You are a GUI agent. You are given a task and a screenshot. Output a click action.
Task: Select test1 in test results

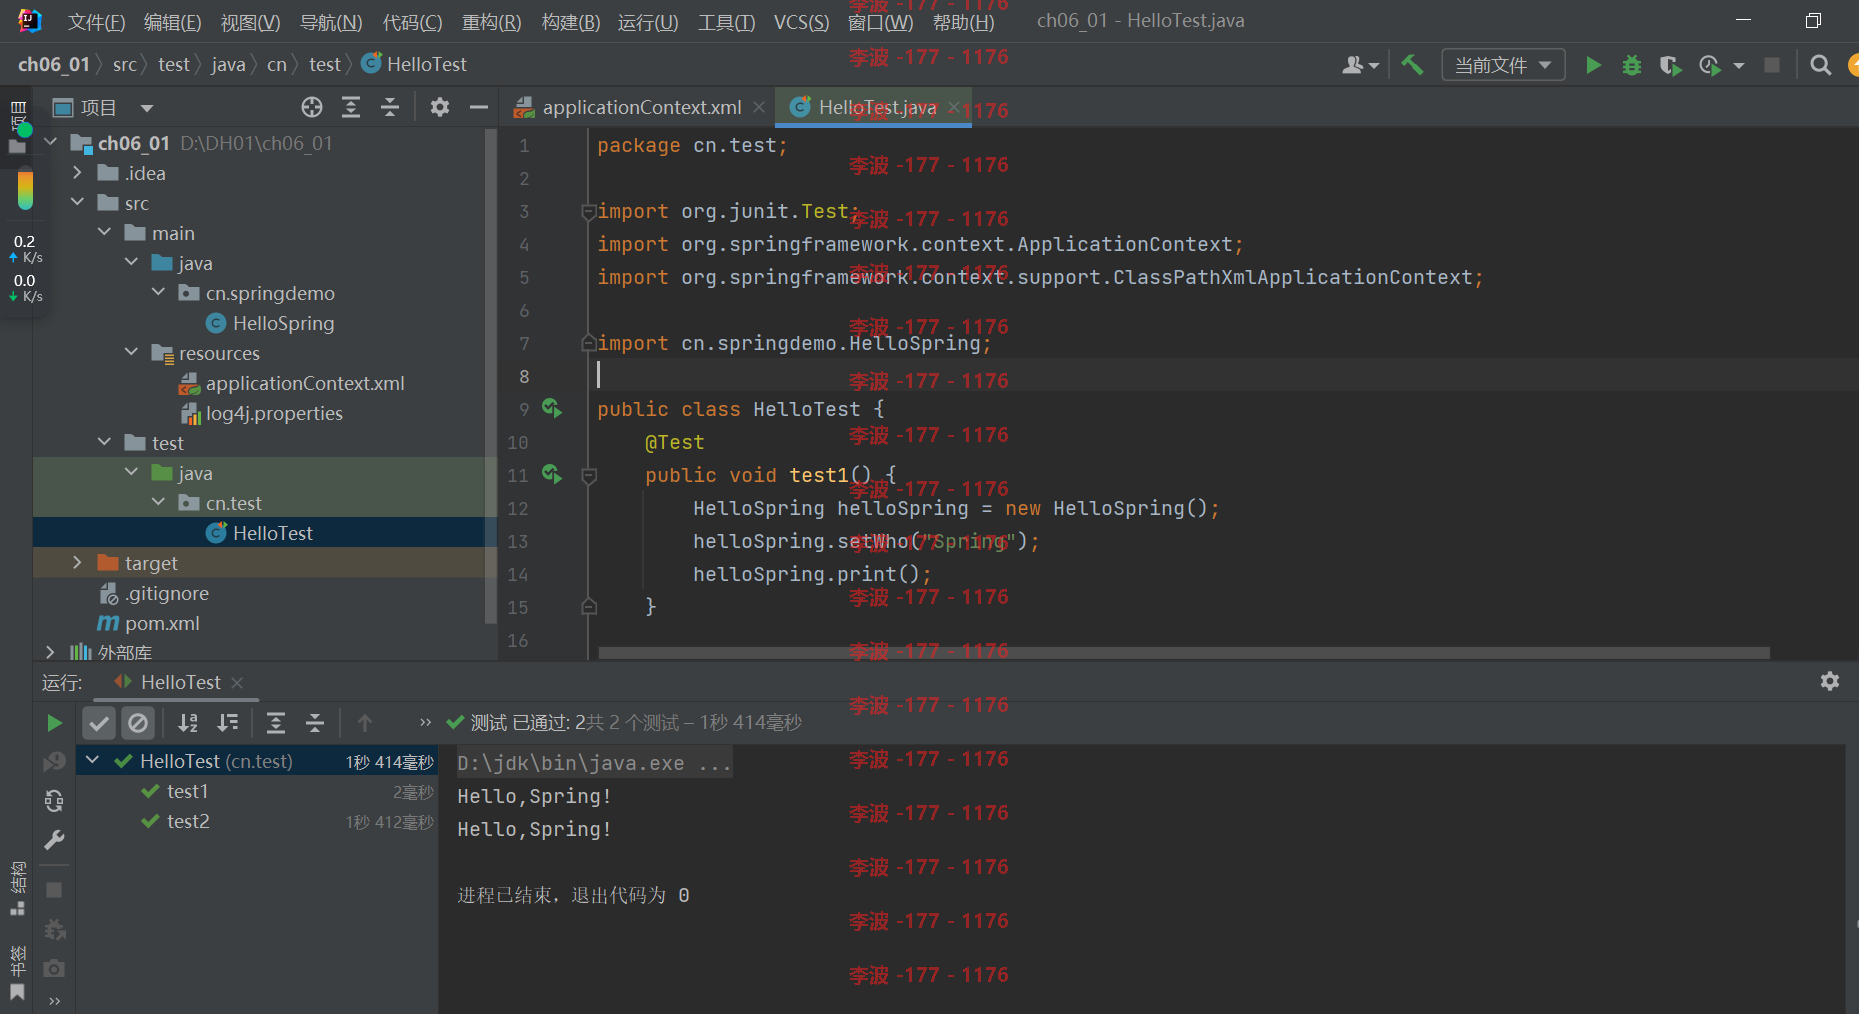187,791
